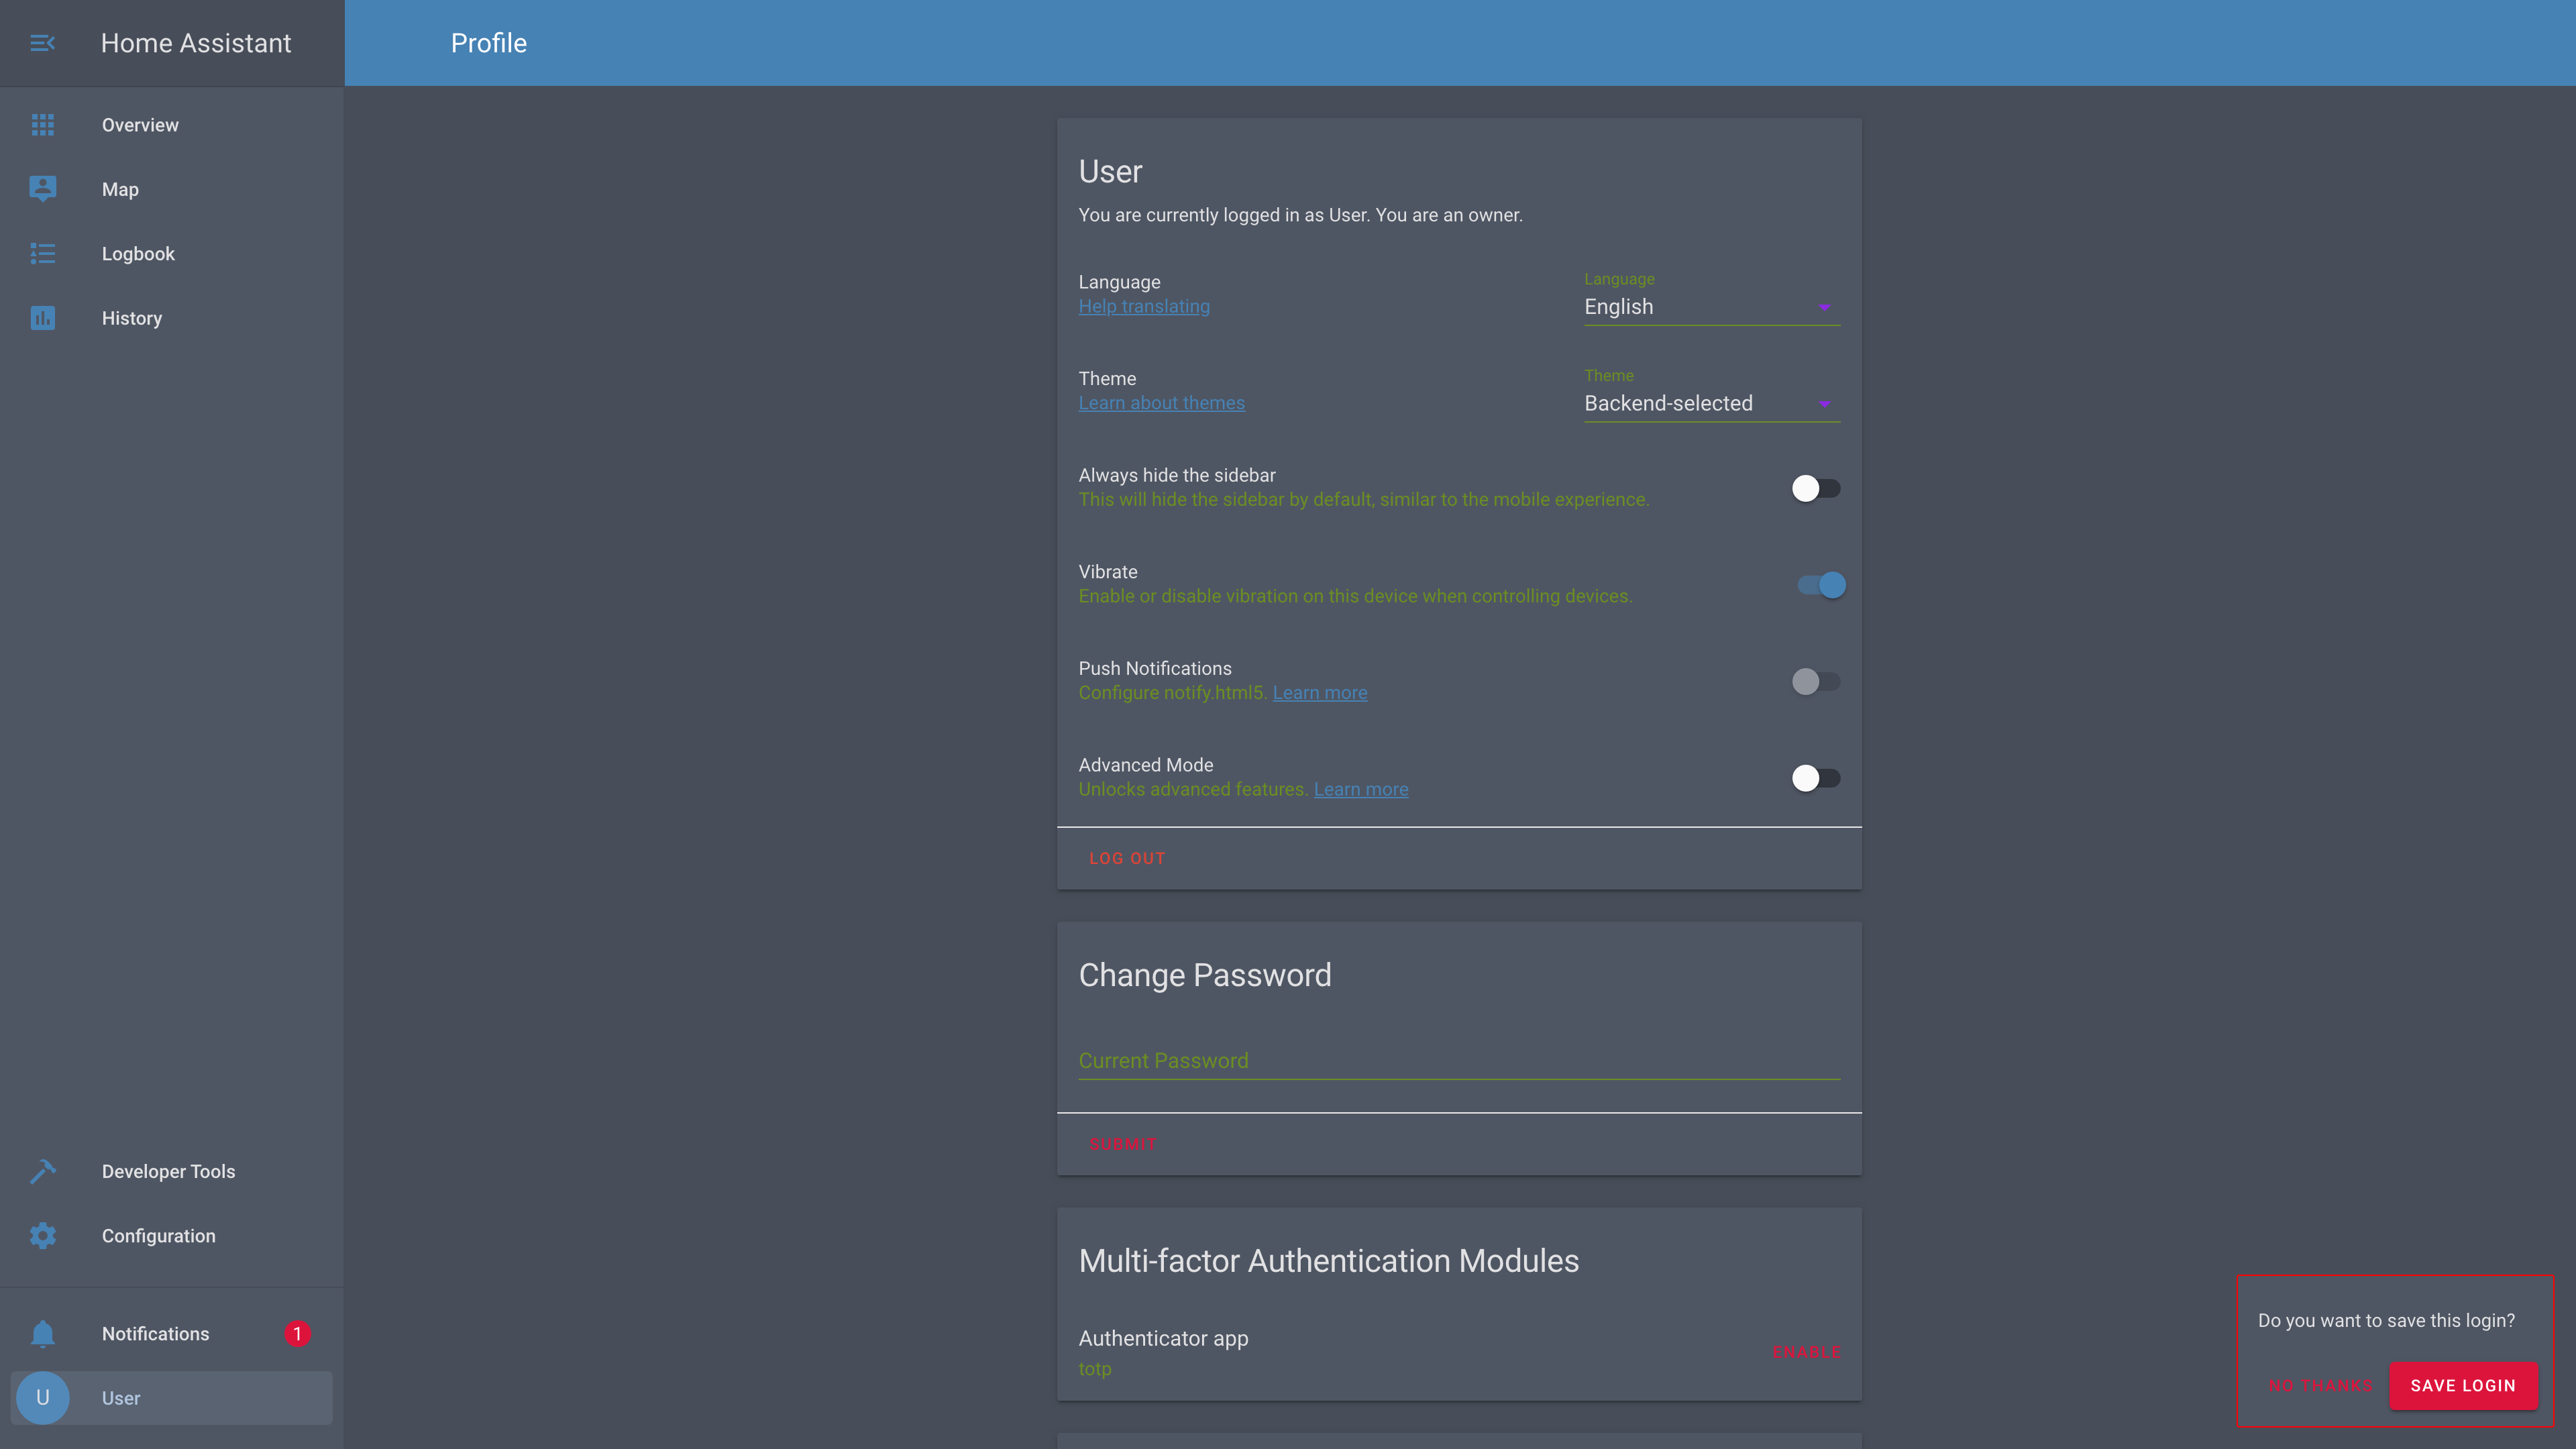Image resolution: width=2576 pixels, height=1449 pixels.
Task: Toggle Always hide the sidebar switch
Action: [1815, 488]
